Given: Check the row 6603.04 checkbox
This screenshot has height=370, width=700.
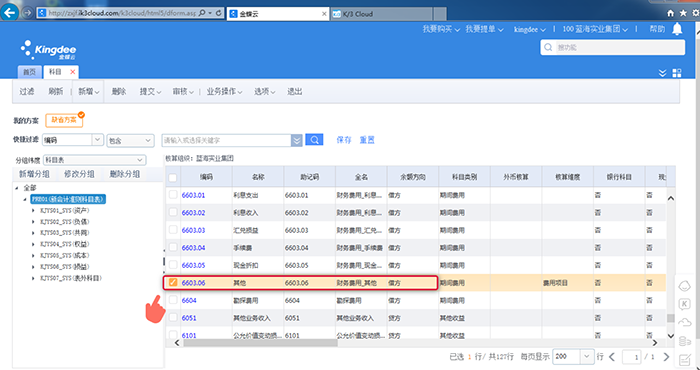Looking at the screenshot, I should point(173,247).
